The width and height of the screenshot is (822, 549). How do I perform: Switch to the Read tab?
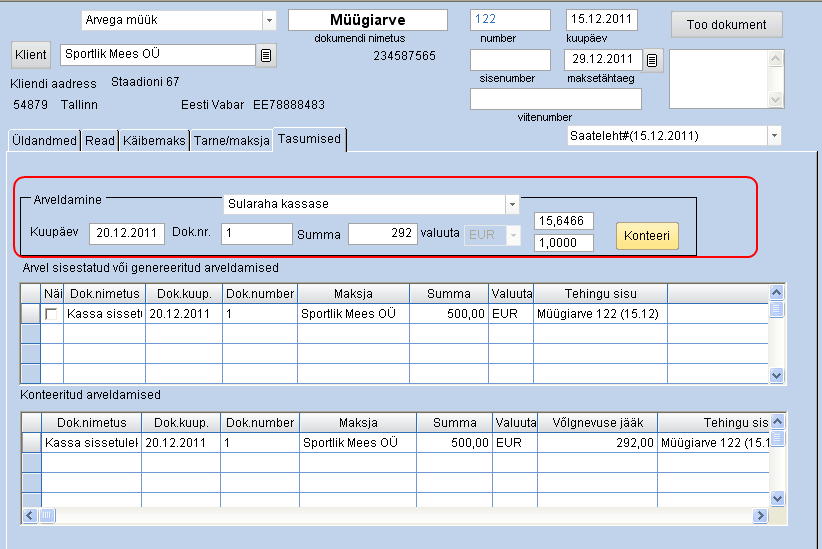click(100, 141)
